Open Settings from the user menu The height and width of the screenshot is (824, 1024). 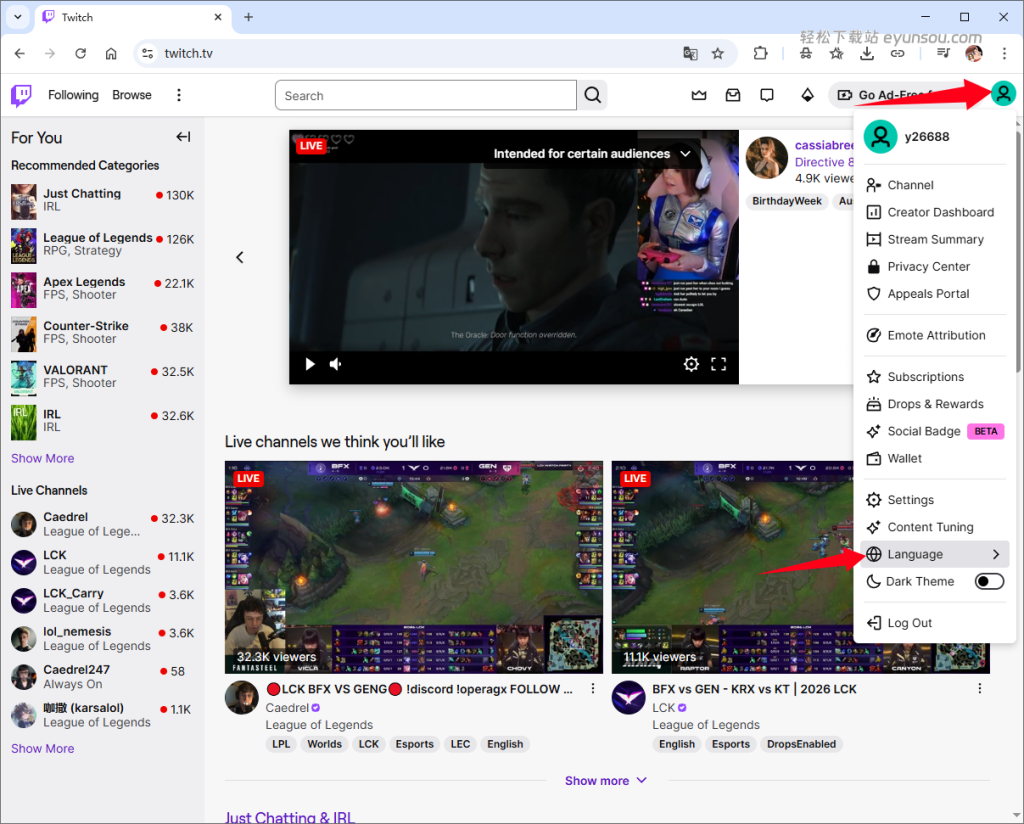click(935, 500)
